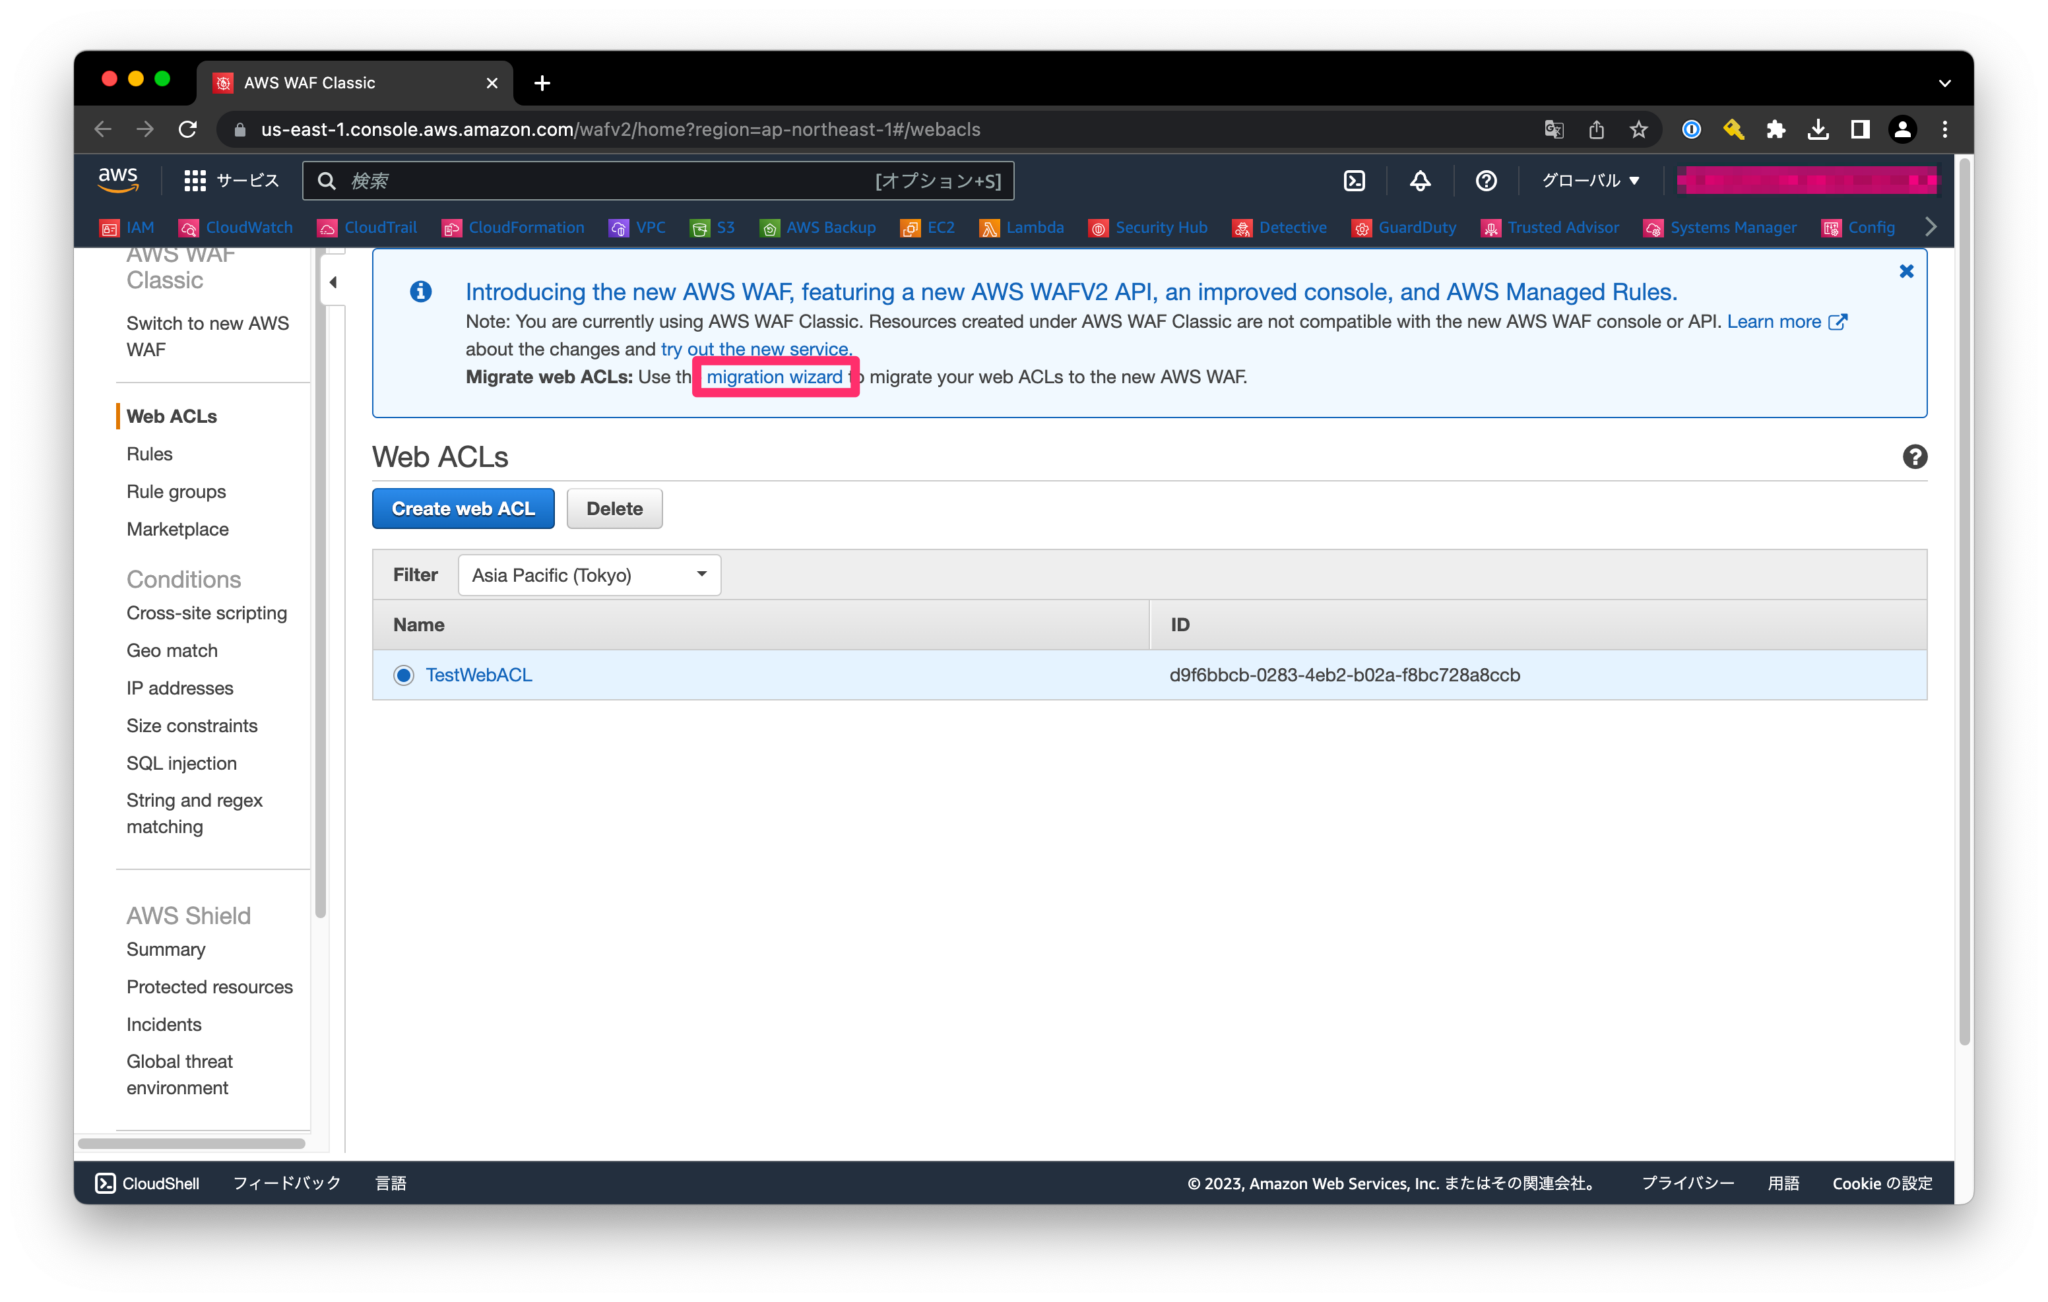Select the TestWebACL name link
Image resolution: width=2048 pixels, height=1302 pixels.
(x=479, y=675)
